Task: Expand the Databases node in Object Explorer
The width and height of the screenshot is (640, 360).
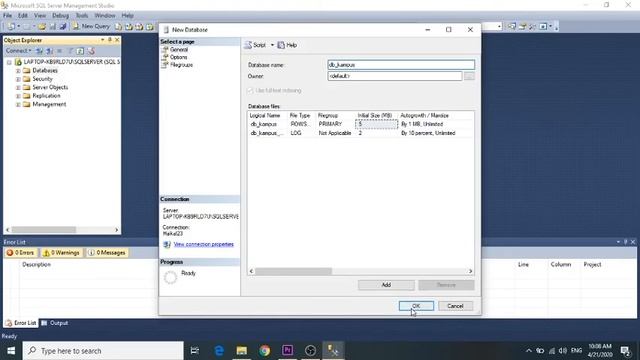Action: pyautogui.click(x=18, y=71)
